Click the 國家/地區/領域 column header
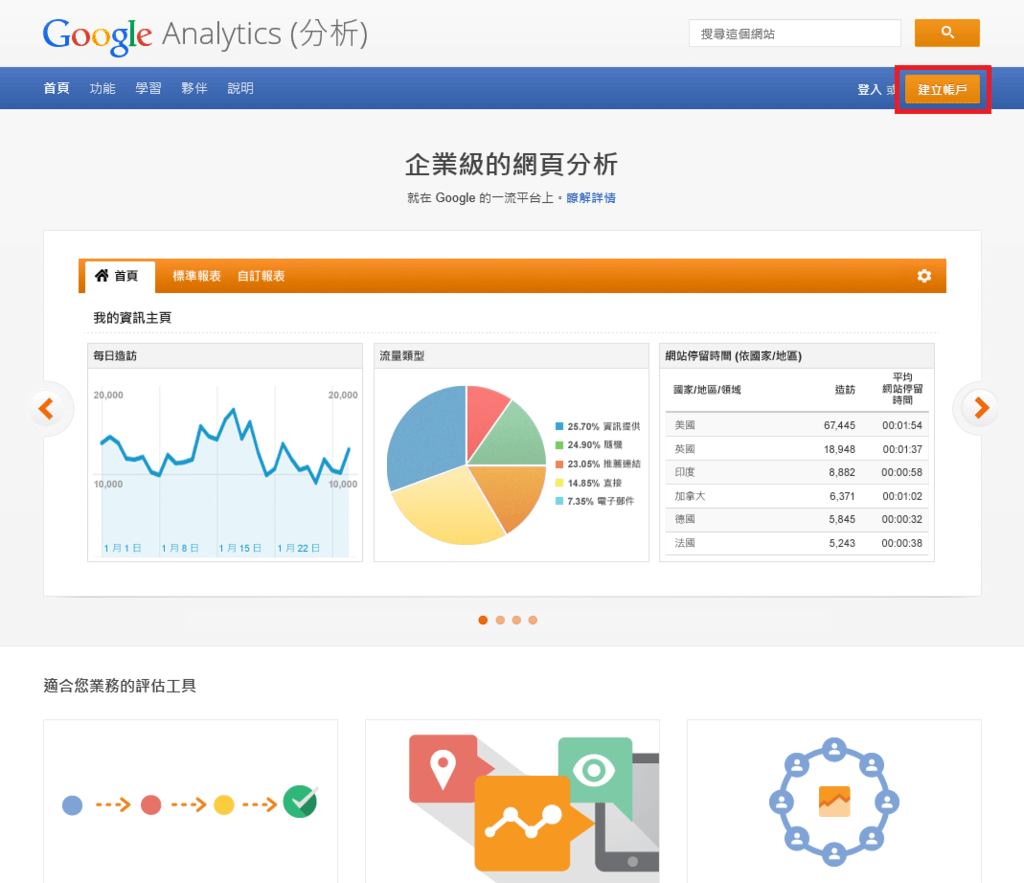This screenshot has width=1024, height=883. click(707, 390)
